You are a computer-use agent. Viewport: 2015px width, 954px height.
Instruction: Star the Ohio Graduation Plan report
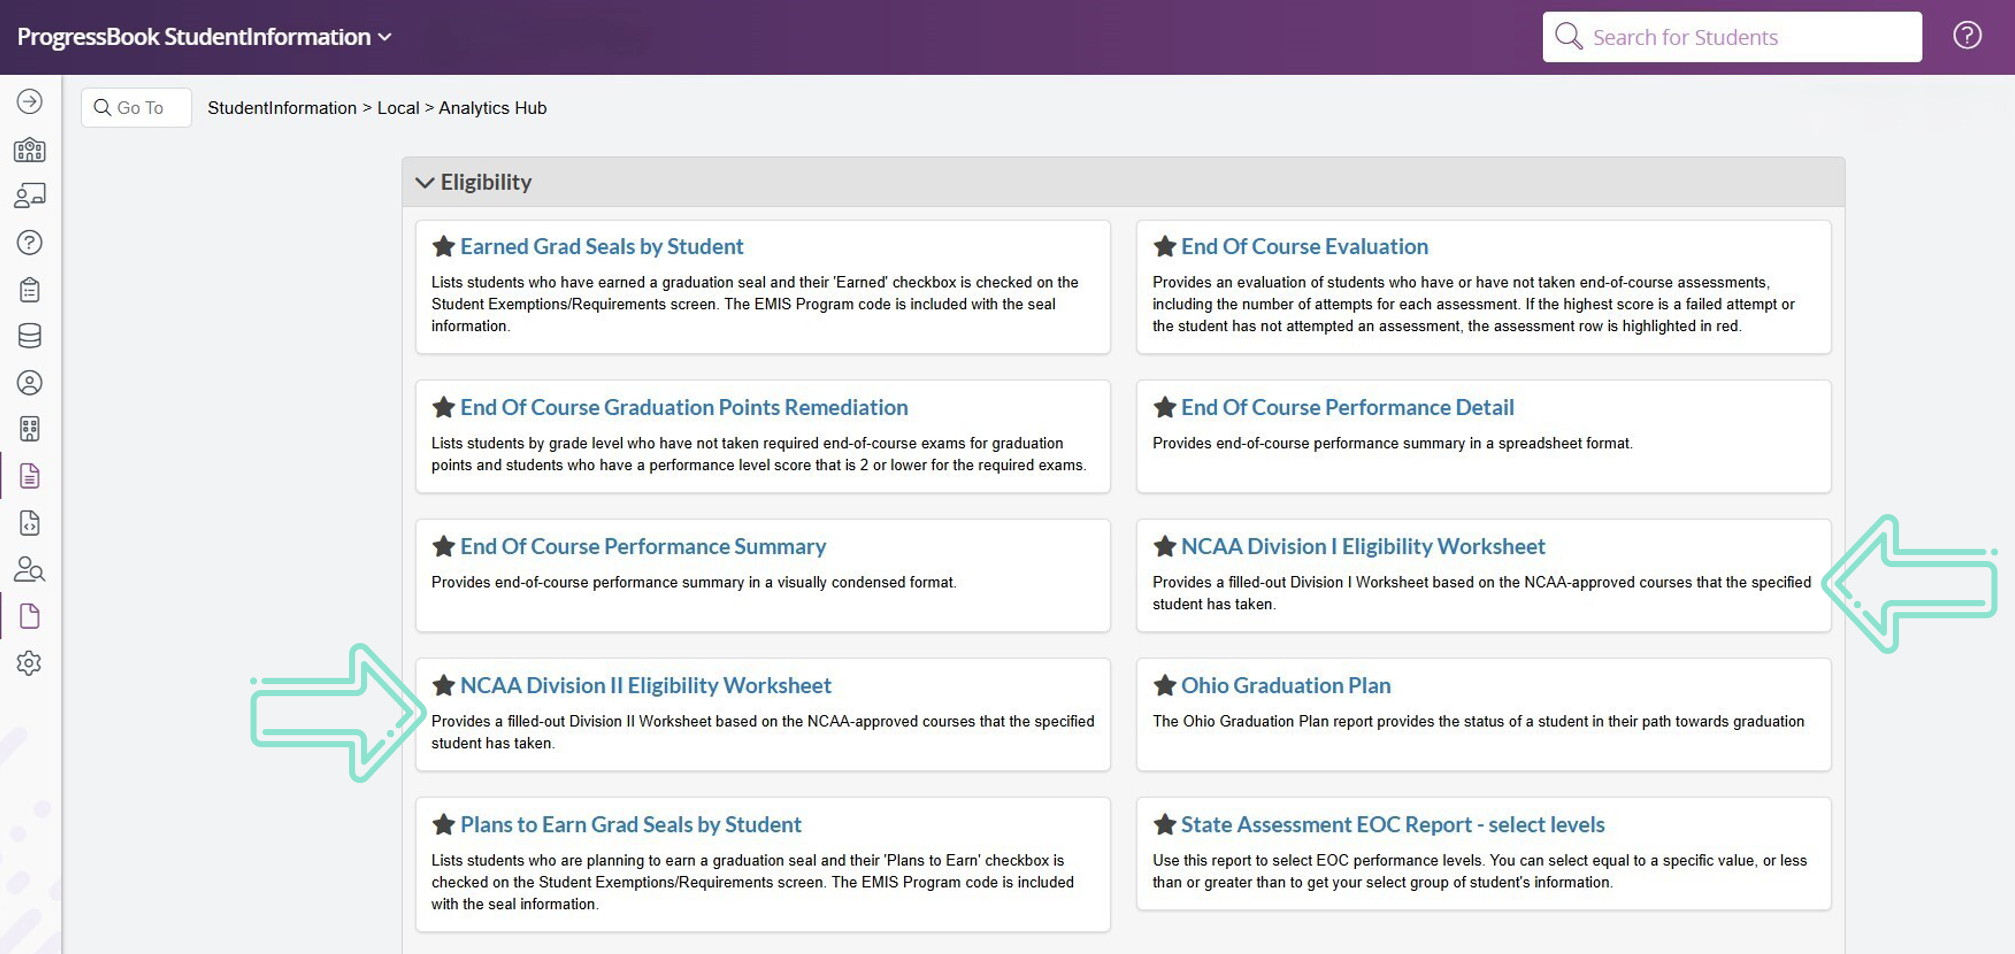click(1164, 685)
